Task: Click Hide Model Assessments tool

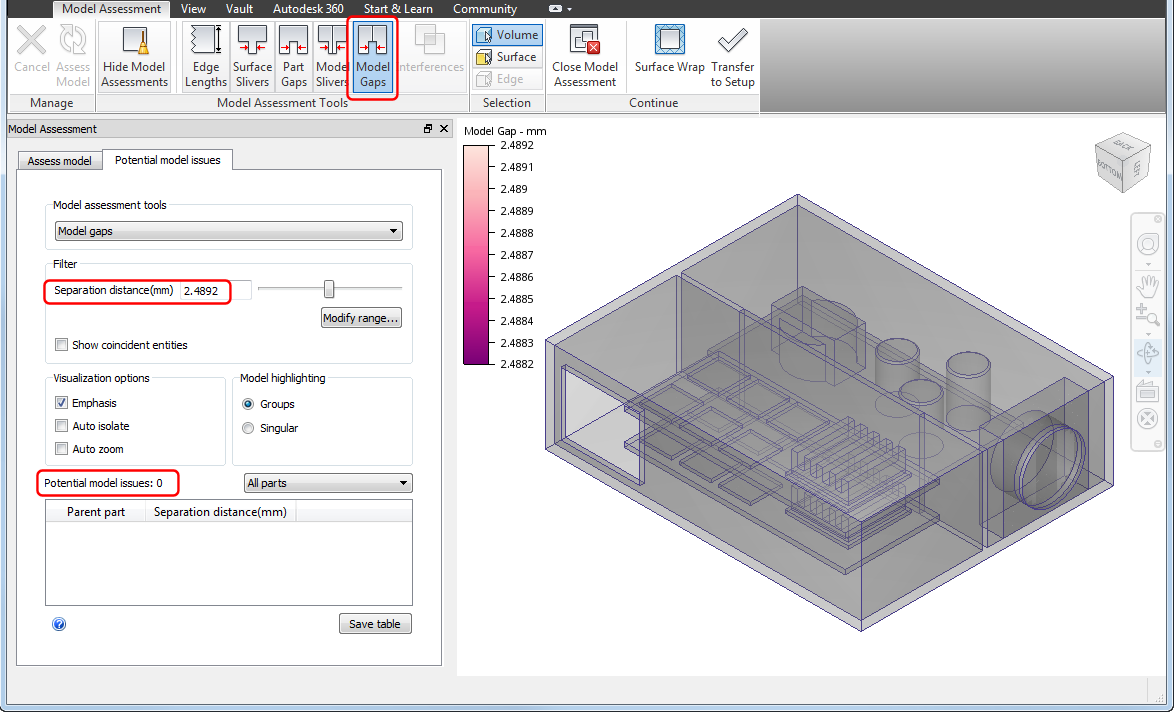Action: point(135,57)
